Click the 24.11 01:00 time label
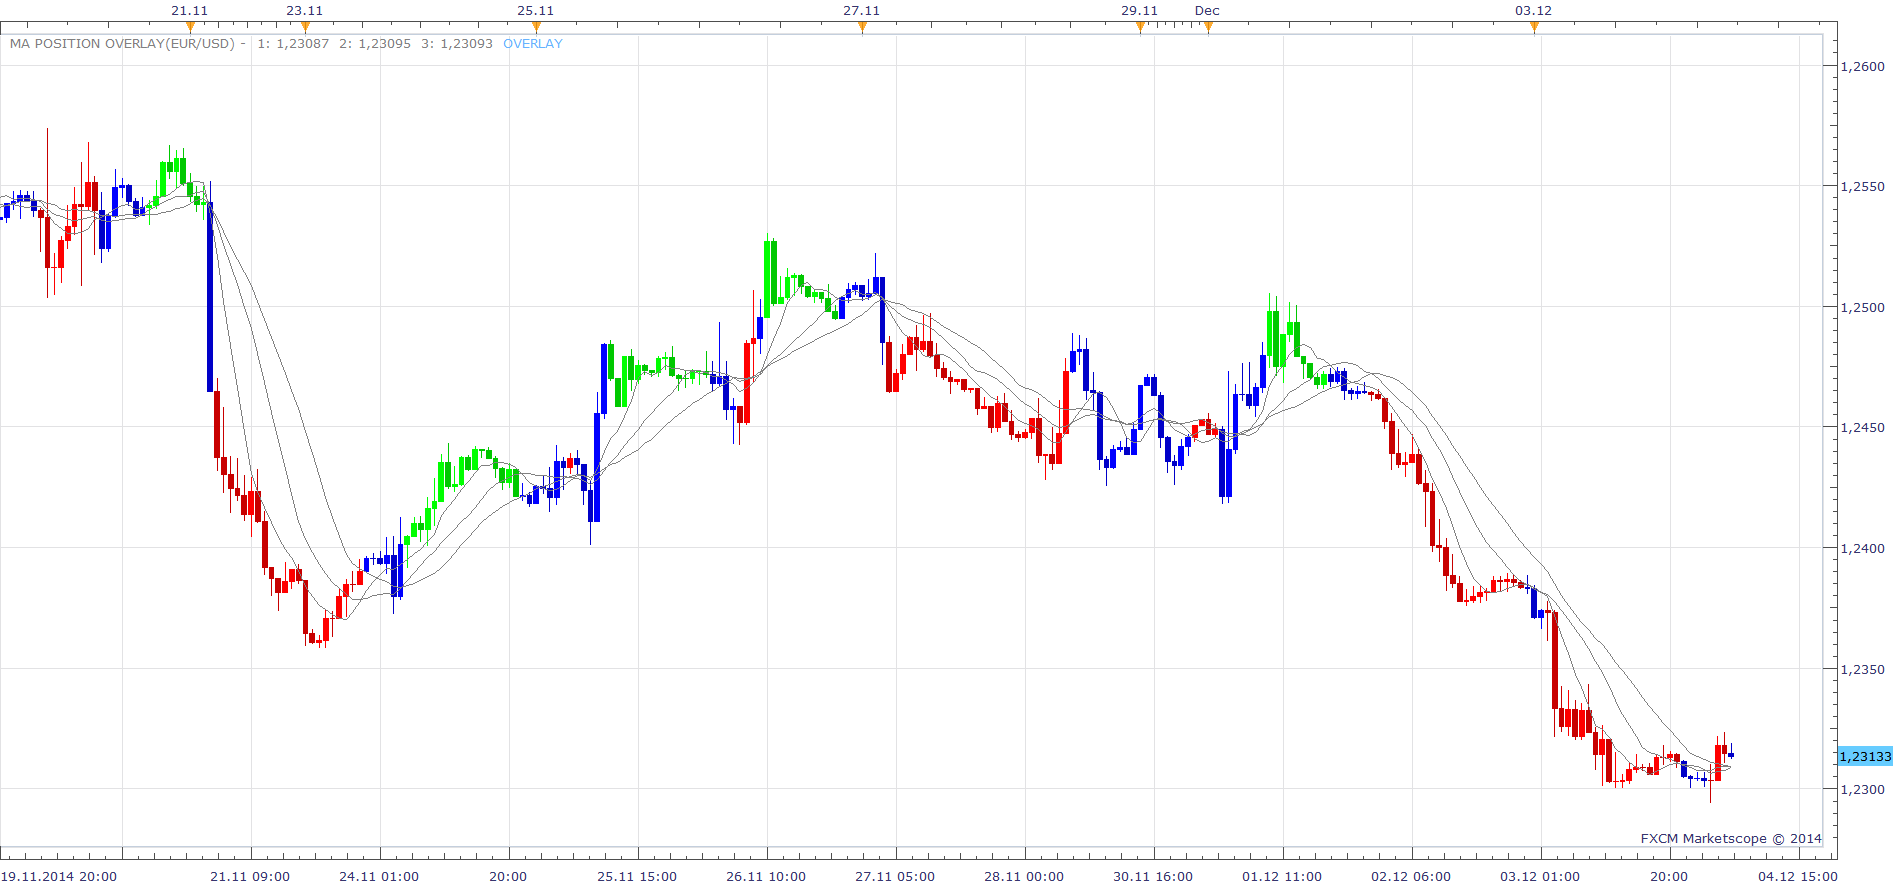This screenshot has height=889, width=1903. (x=379, y=877)
